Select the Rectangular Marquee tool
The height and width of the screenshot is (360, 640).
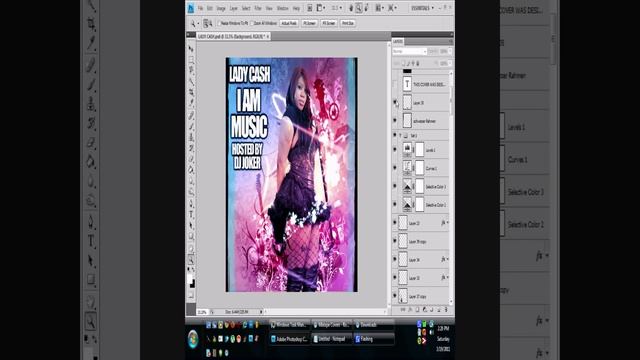pos(191,60)
